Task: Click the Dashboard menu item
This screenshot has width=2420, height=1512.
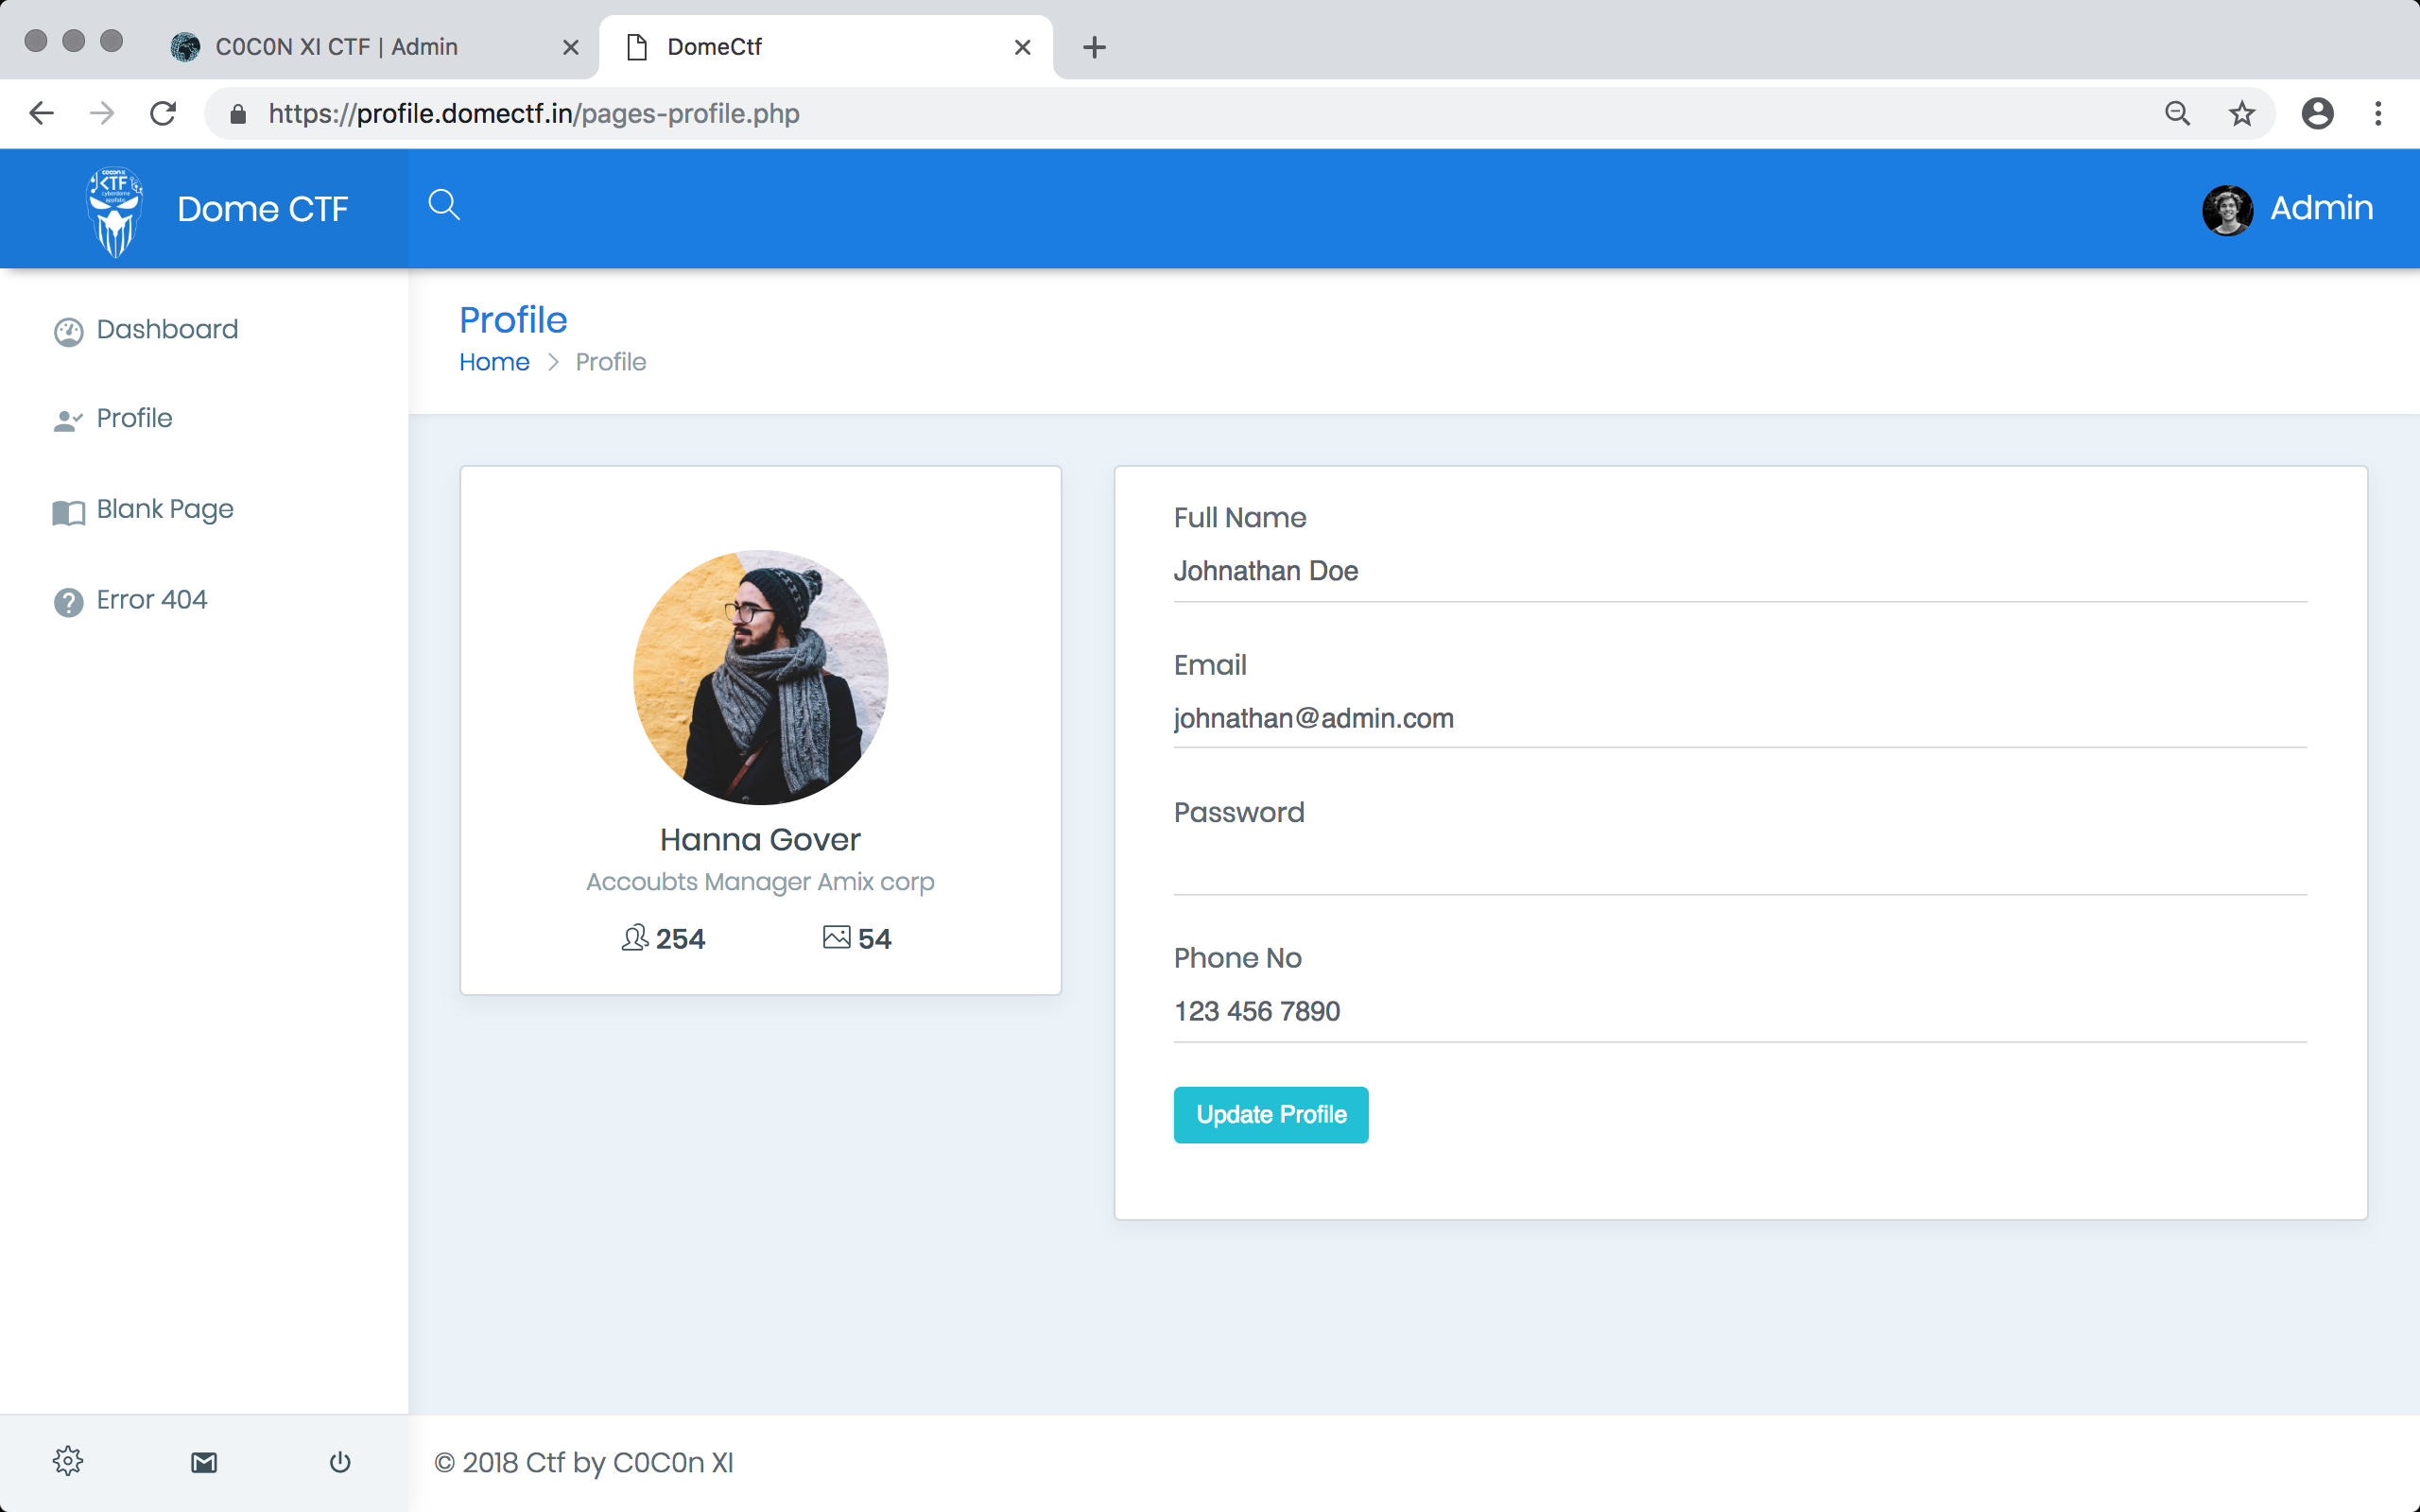Action: 169,329
